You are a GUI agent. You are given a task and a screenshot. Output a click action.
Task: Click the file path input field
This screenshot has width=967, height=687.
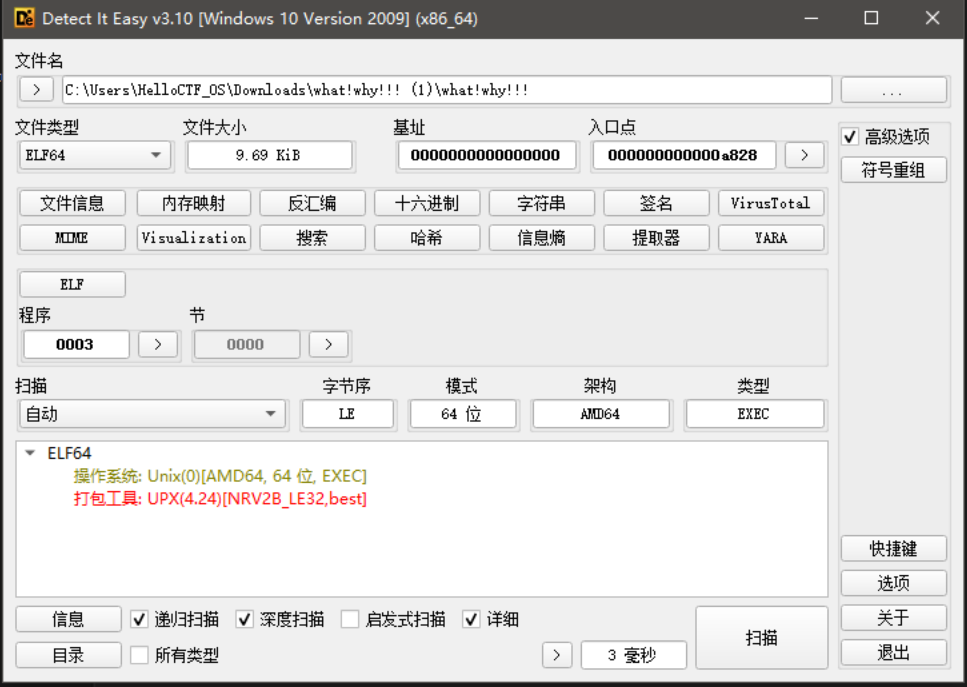446,90
